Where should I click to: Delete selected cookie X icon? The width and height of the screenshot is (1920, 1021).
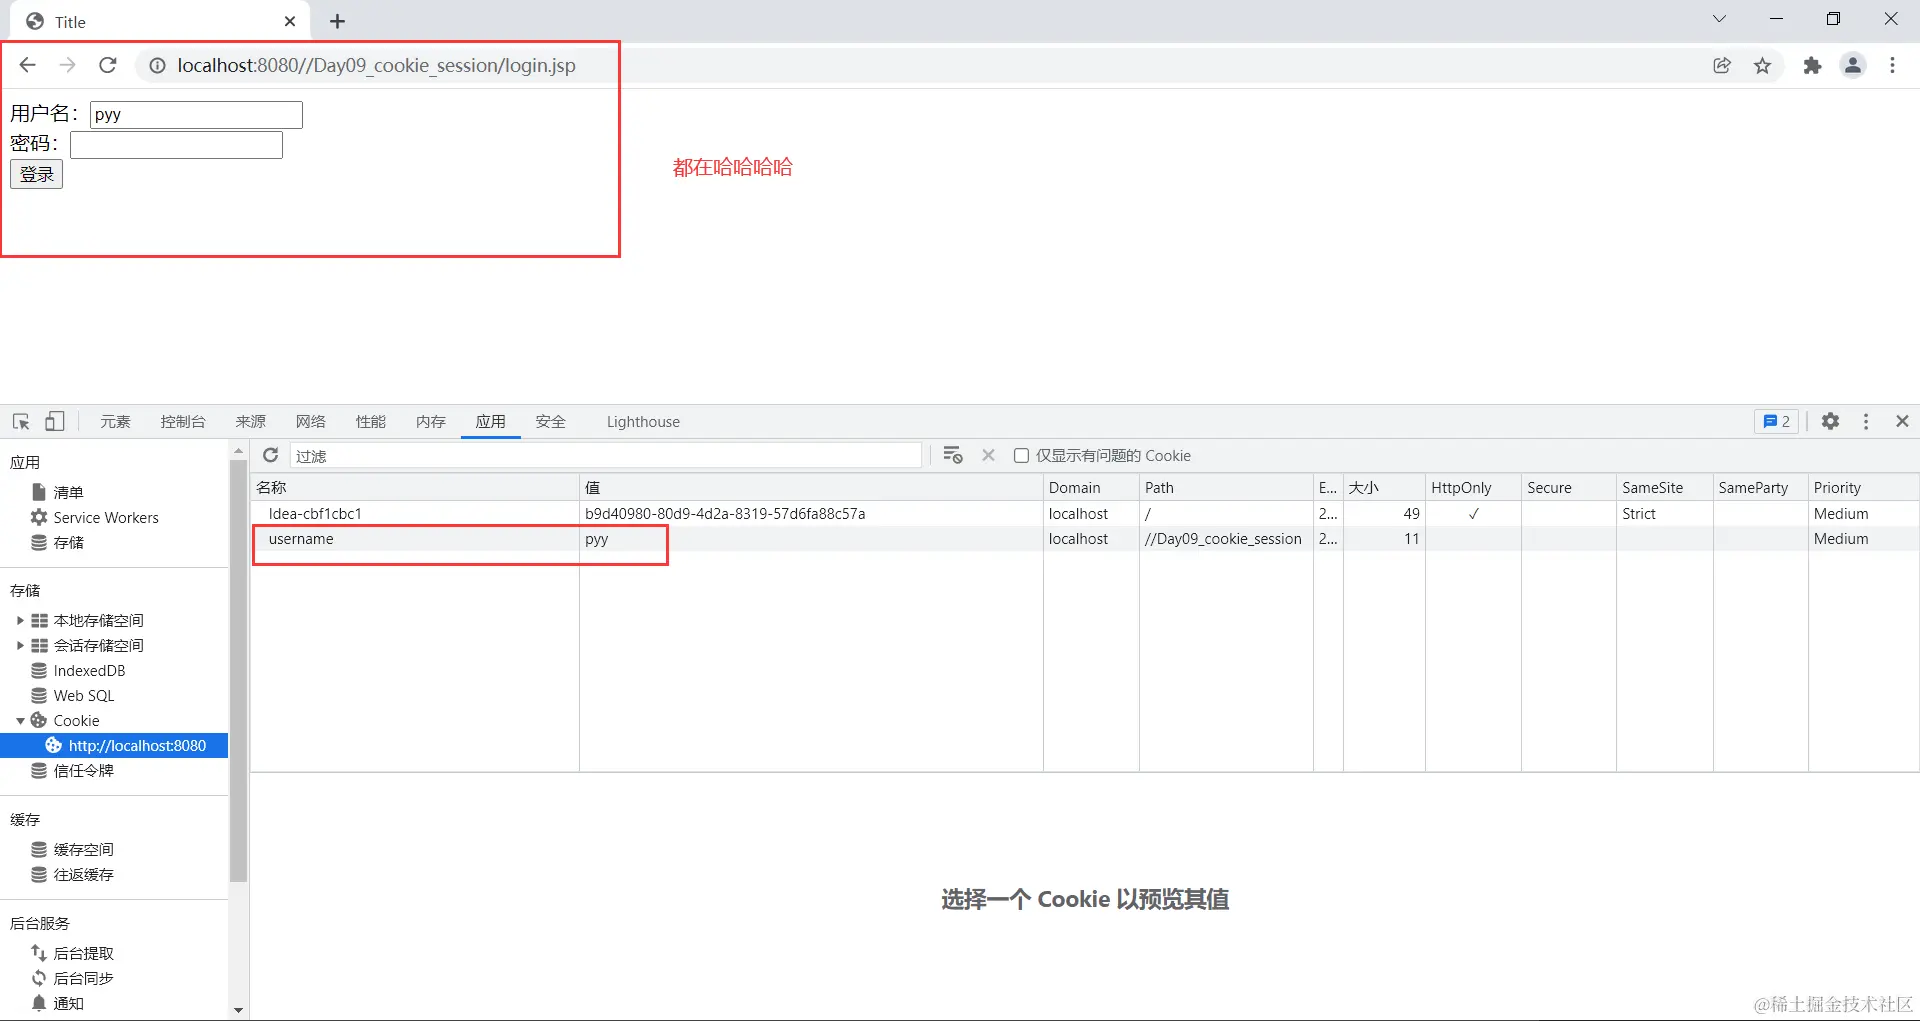click(988, 455)
